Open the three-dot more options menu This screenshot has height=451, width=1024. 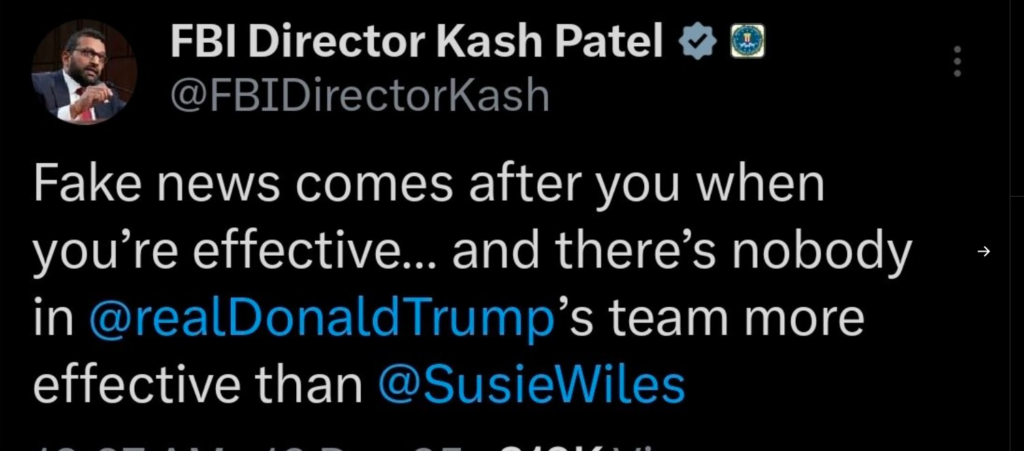pos(957,62)
